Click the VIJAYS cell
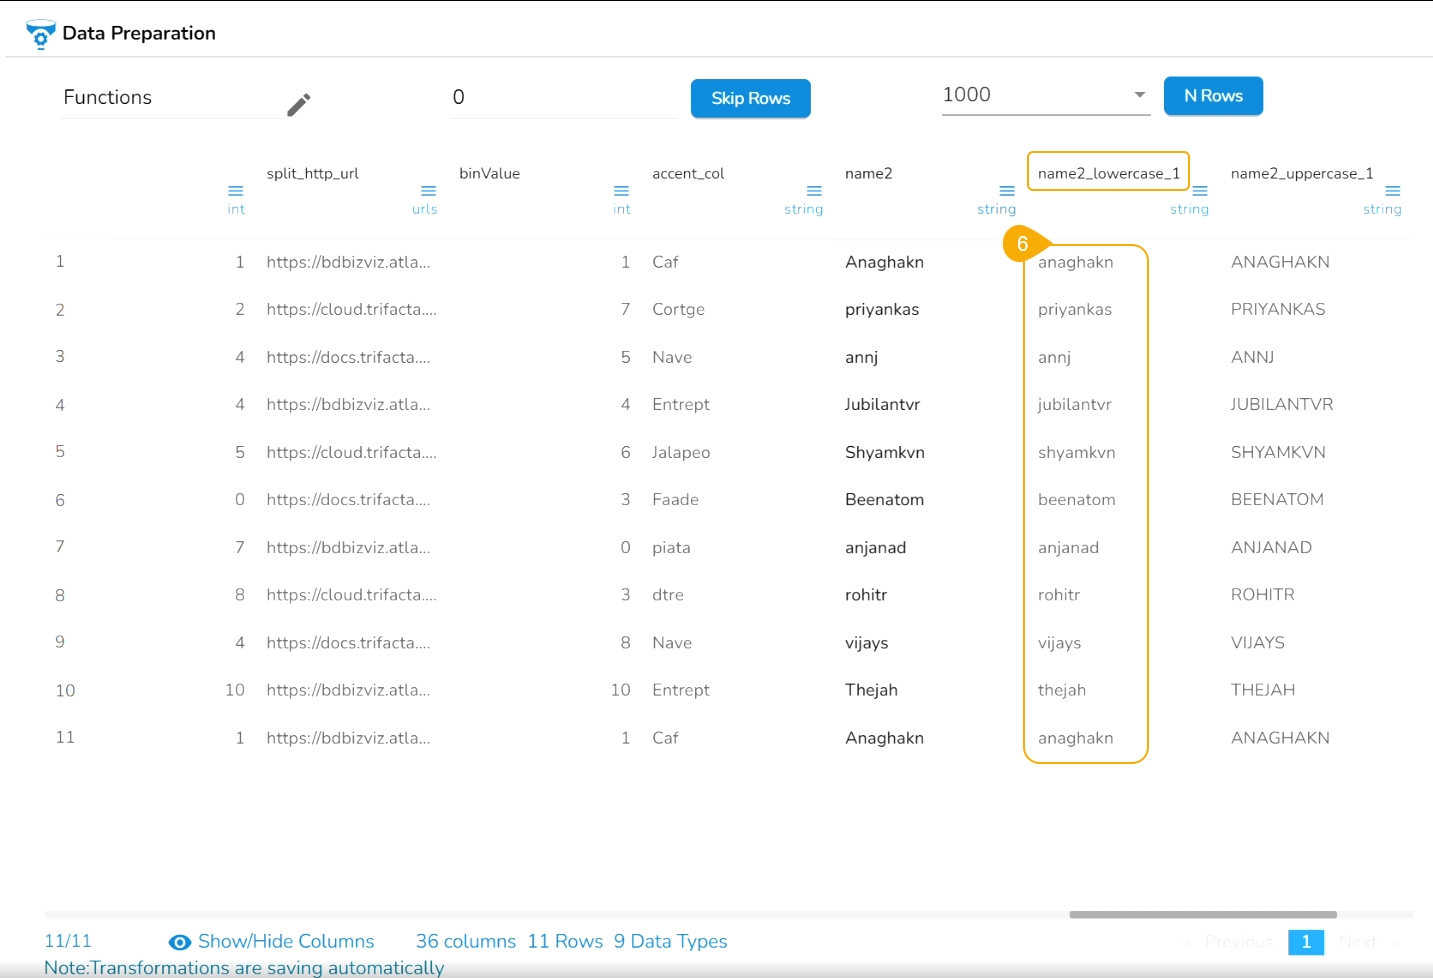Image resolution: width=1433 pixels, height=978 pixels. (1258, 642)
